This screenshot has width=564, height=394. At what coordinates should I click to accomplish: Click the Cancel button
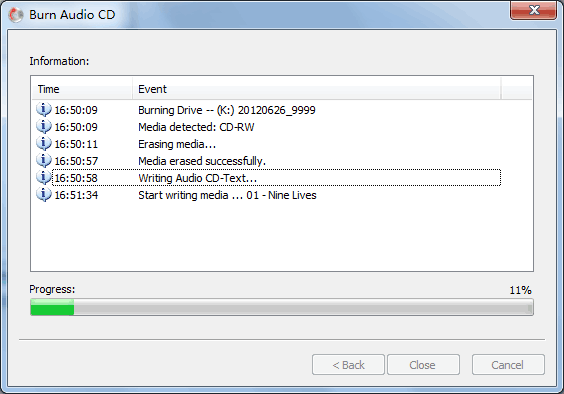(x=508, y=365)
